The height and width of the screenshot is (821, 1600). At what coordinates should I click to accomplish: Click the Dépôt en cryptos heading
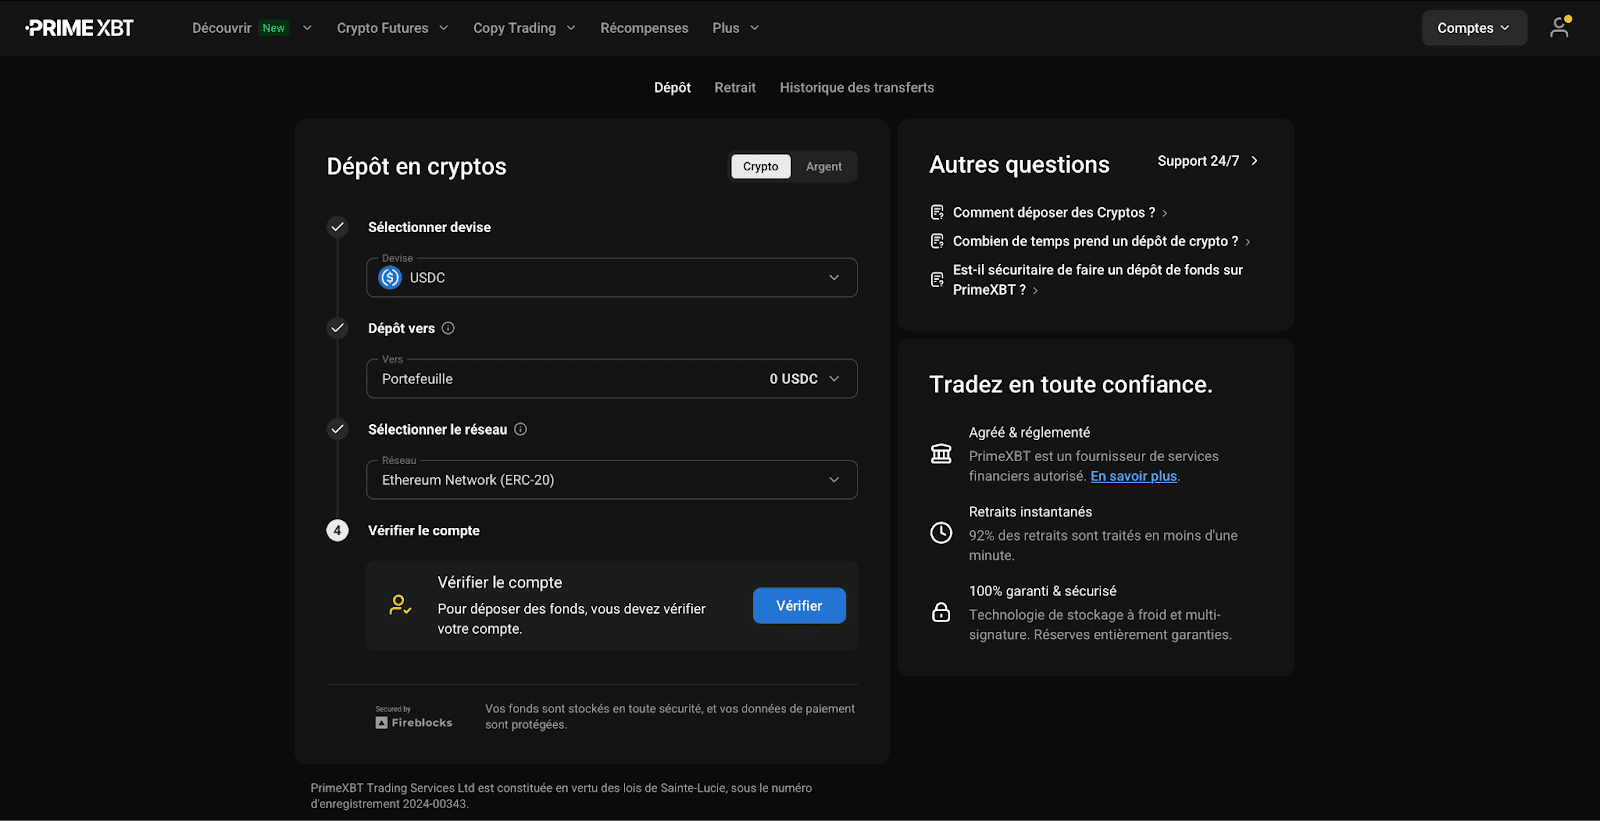pos(417,167)
